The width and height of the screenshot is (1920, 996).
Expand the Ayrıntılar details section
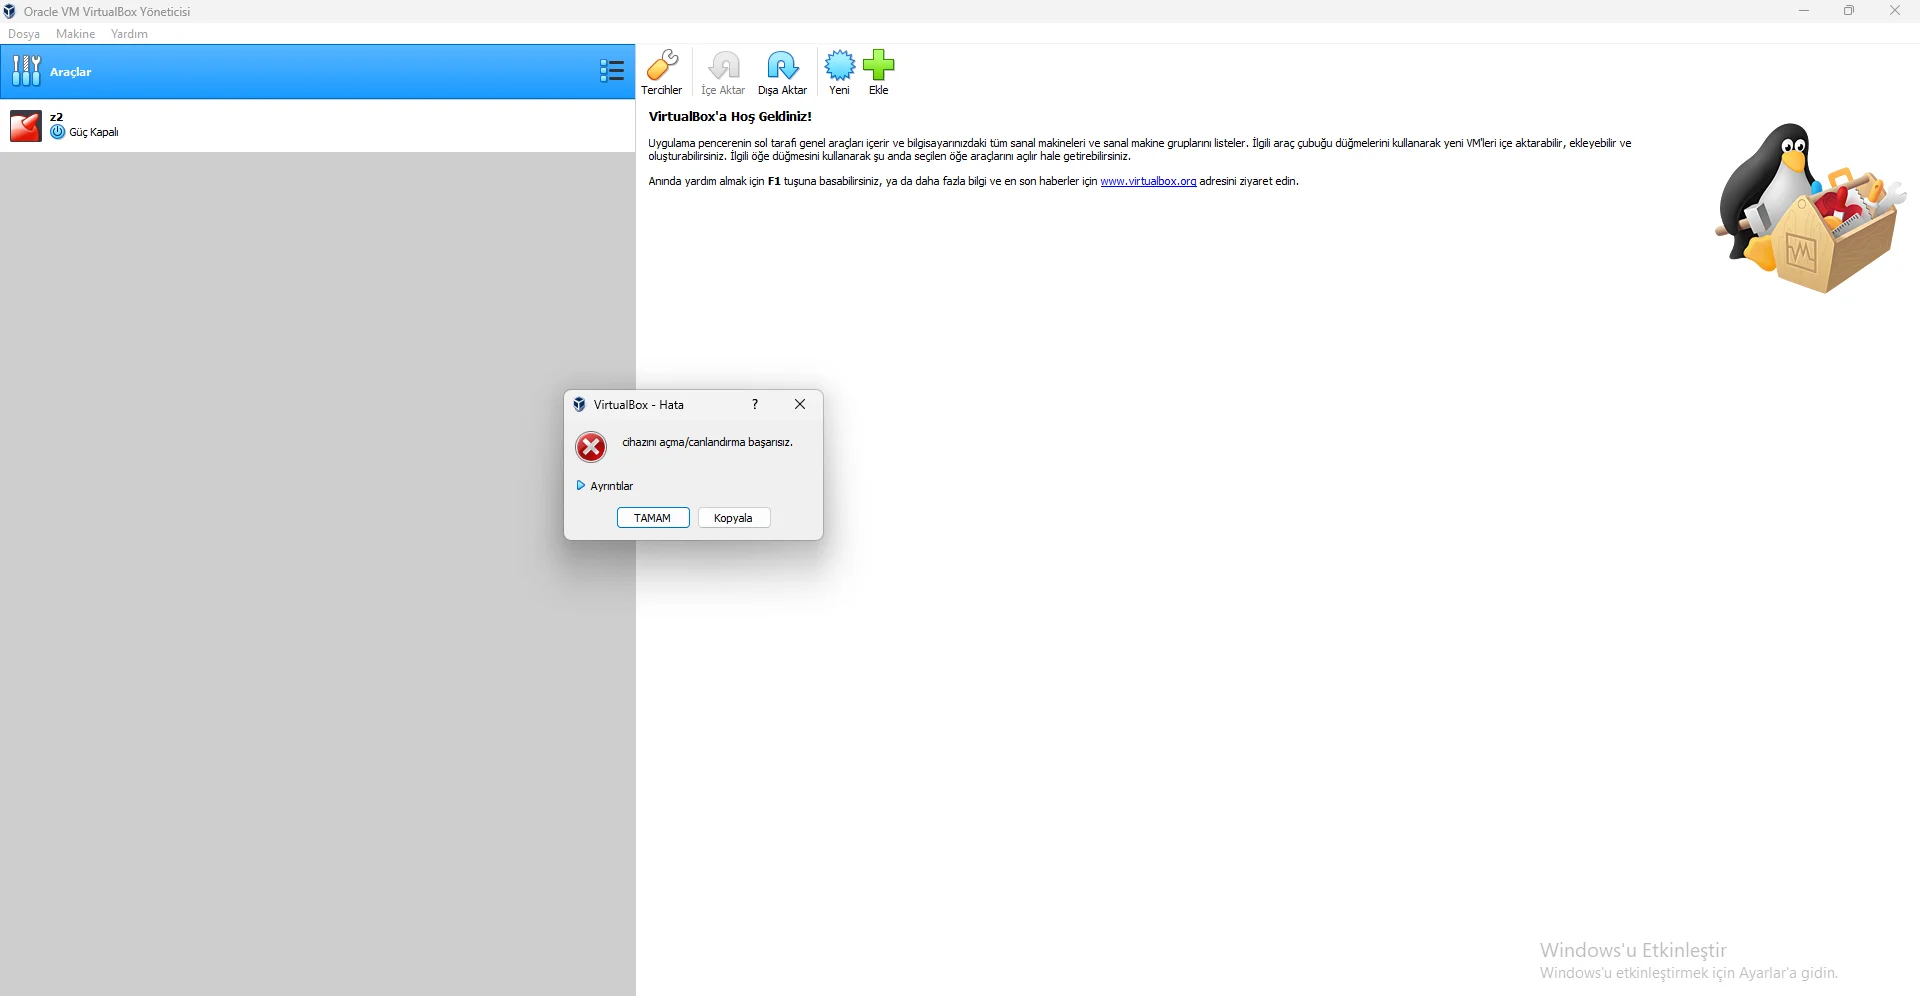(x=605, y=486)
